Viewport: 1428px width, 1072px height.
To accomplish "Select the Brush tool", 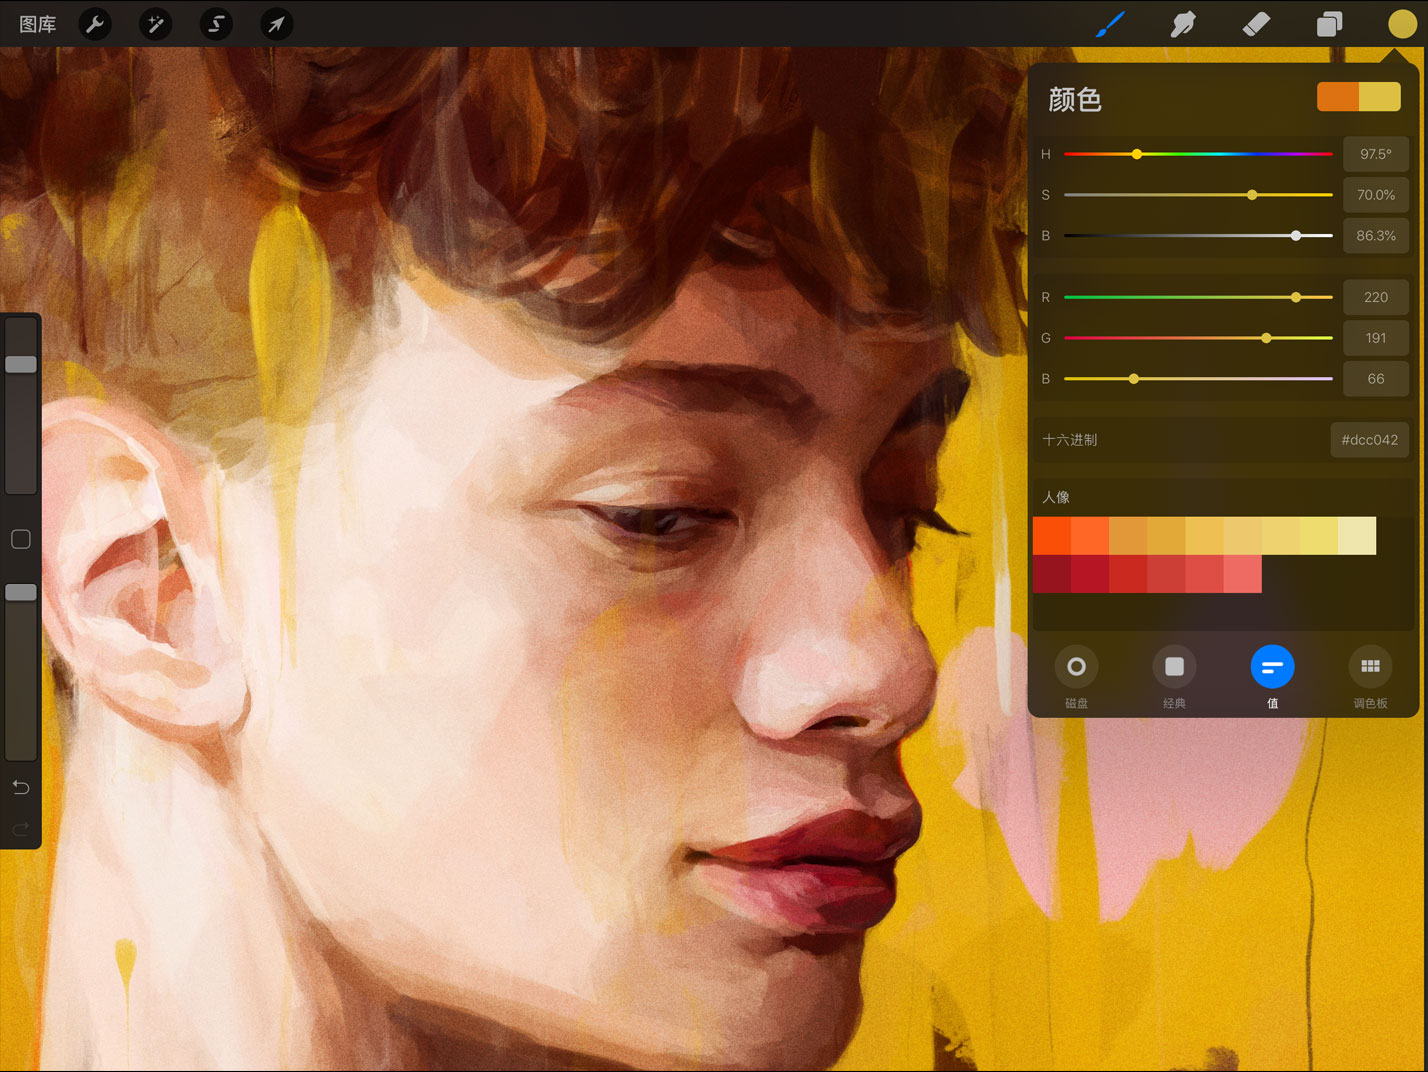I will (1110, 24).
